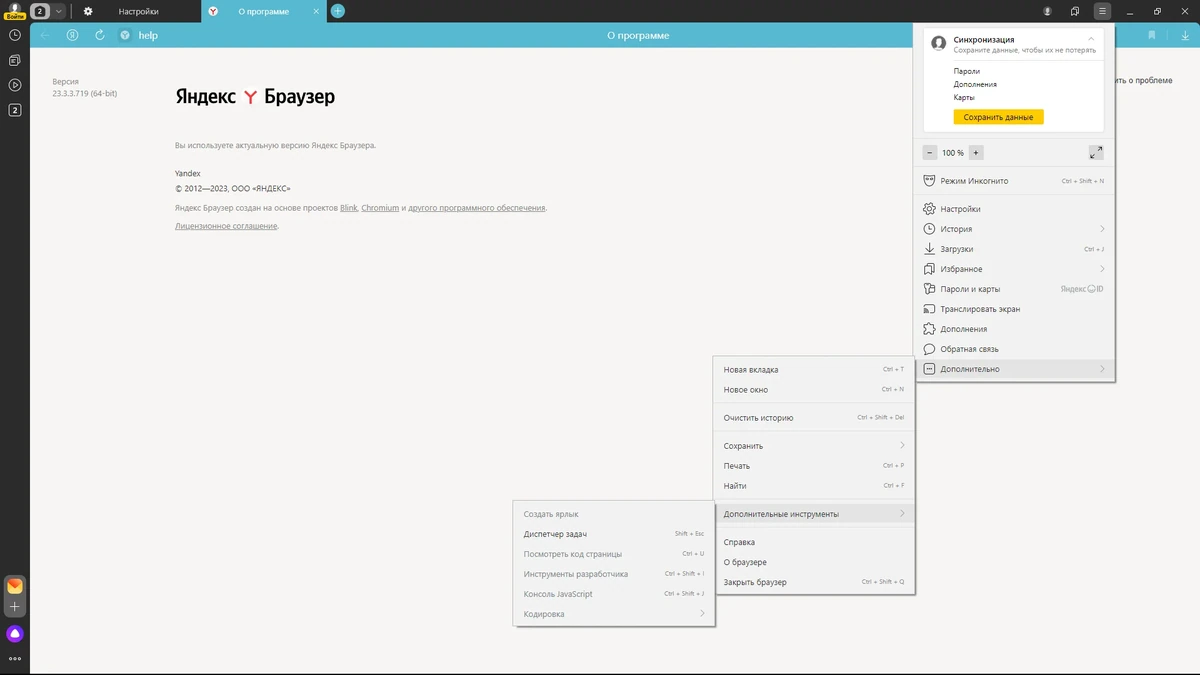
Task: Choose Закрыть браузер
Action: pos(814,582)
